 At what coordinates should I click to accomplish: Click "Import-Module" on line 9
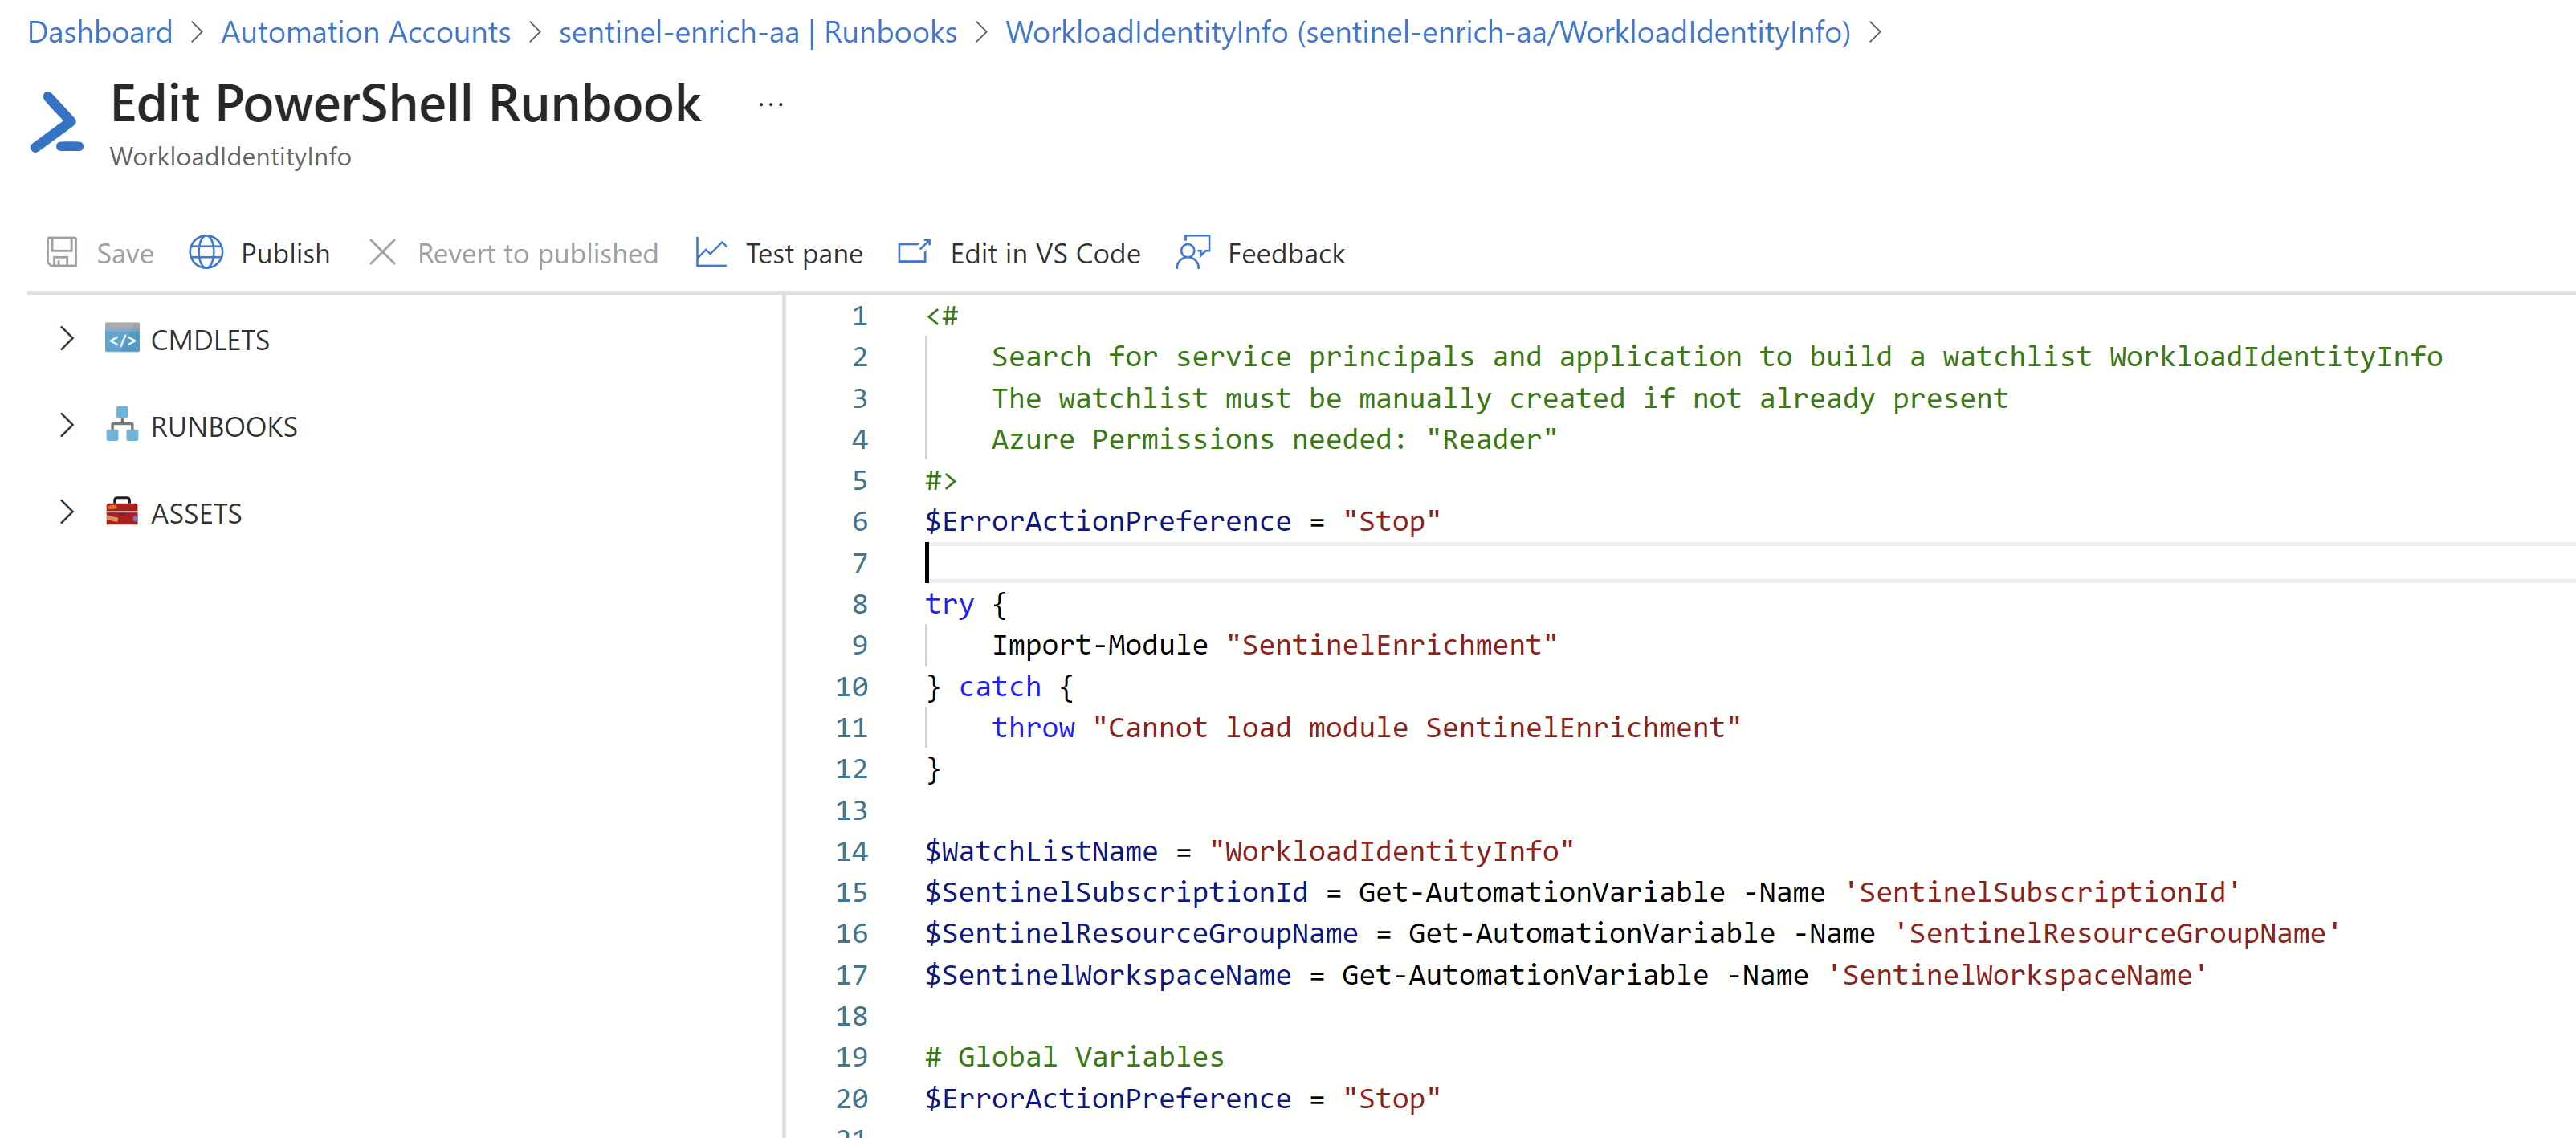point(1100,645)
